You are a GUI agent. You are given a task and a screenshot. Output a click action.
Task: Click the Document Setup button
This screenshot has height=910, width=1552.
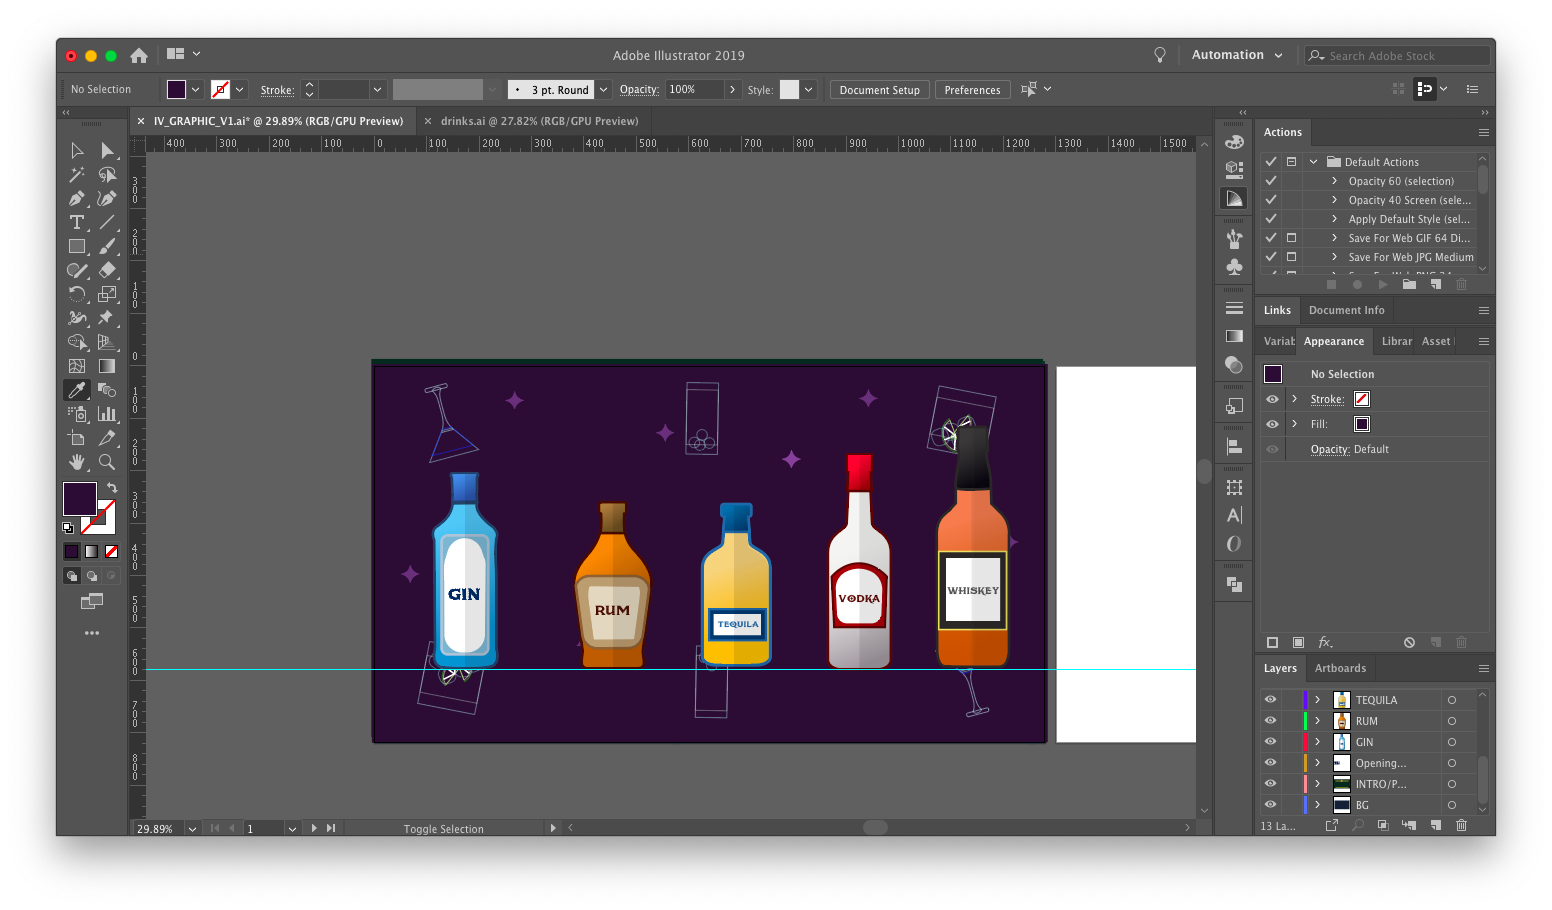[x=878, y=89]
